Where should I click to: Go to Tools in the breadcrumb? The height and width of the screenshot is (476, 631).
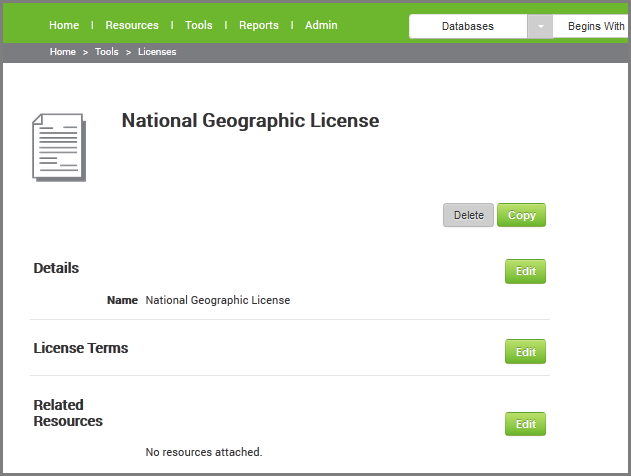click(107, 52)
